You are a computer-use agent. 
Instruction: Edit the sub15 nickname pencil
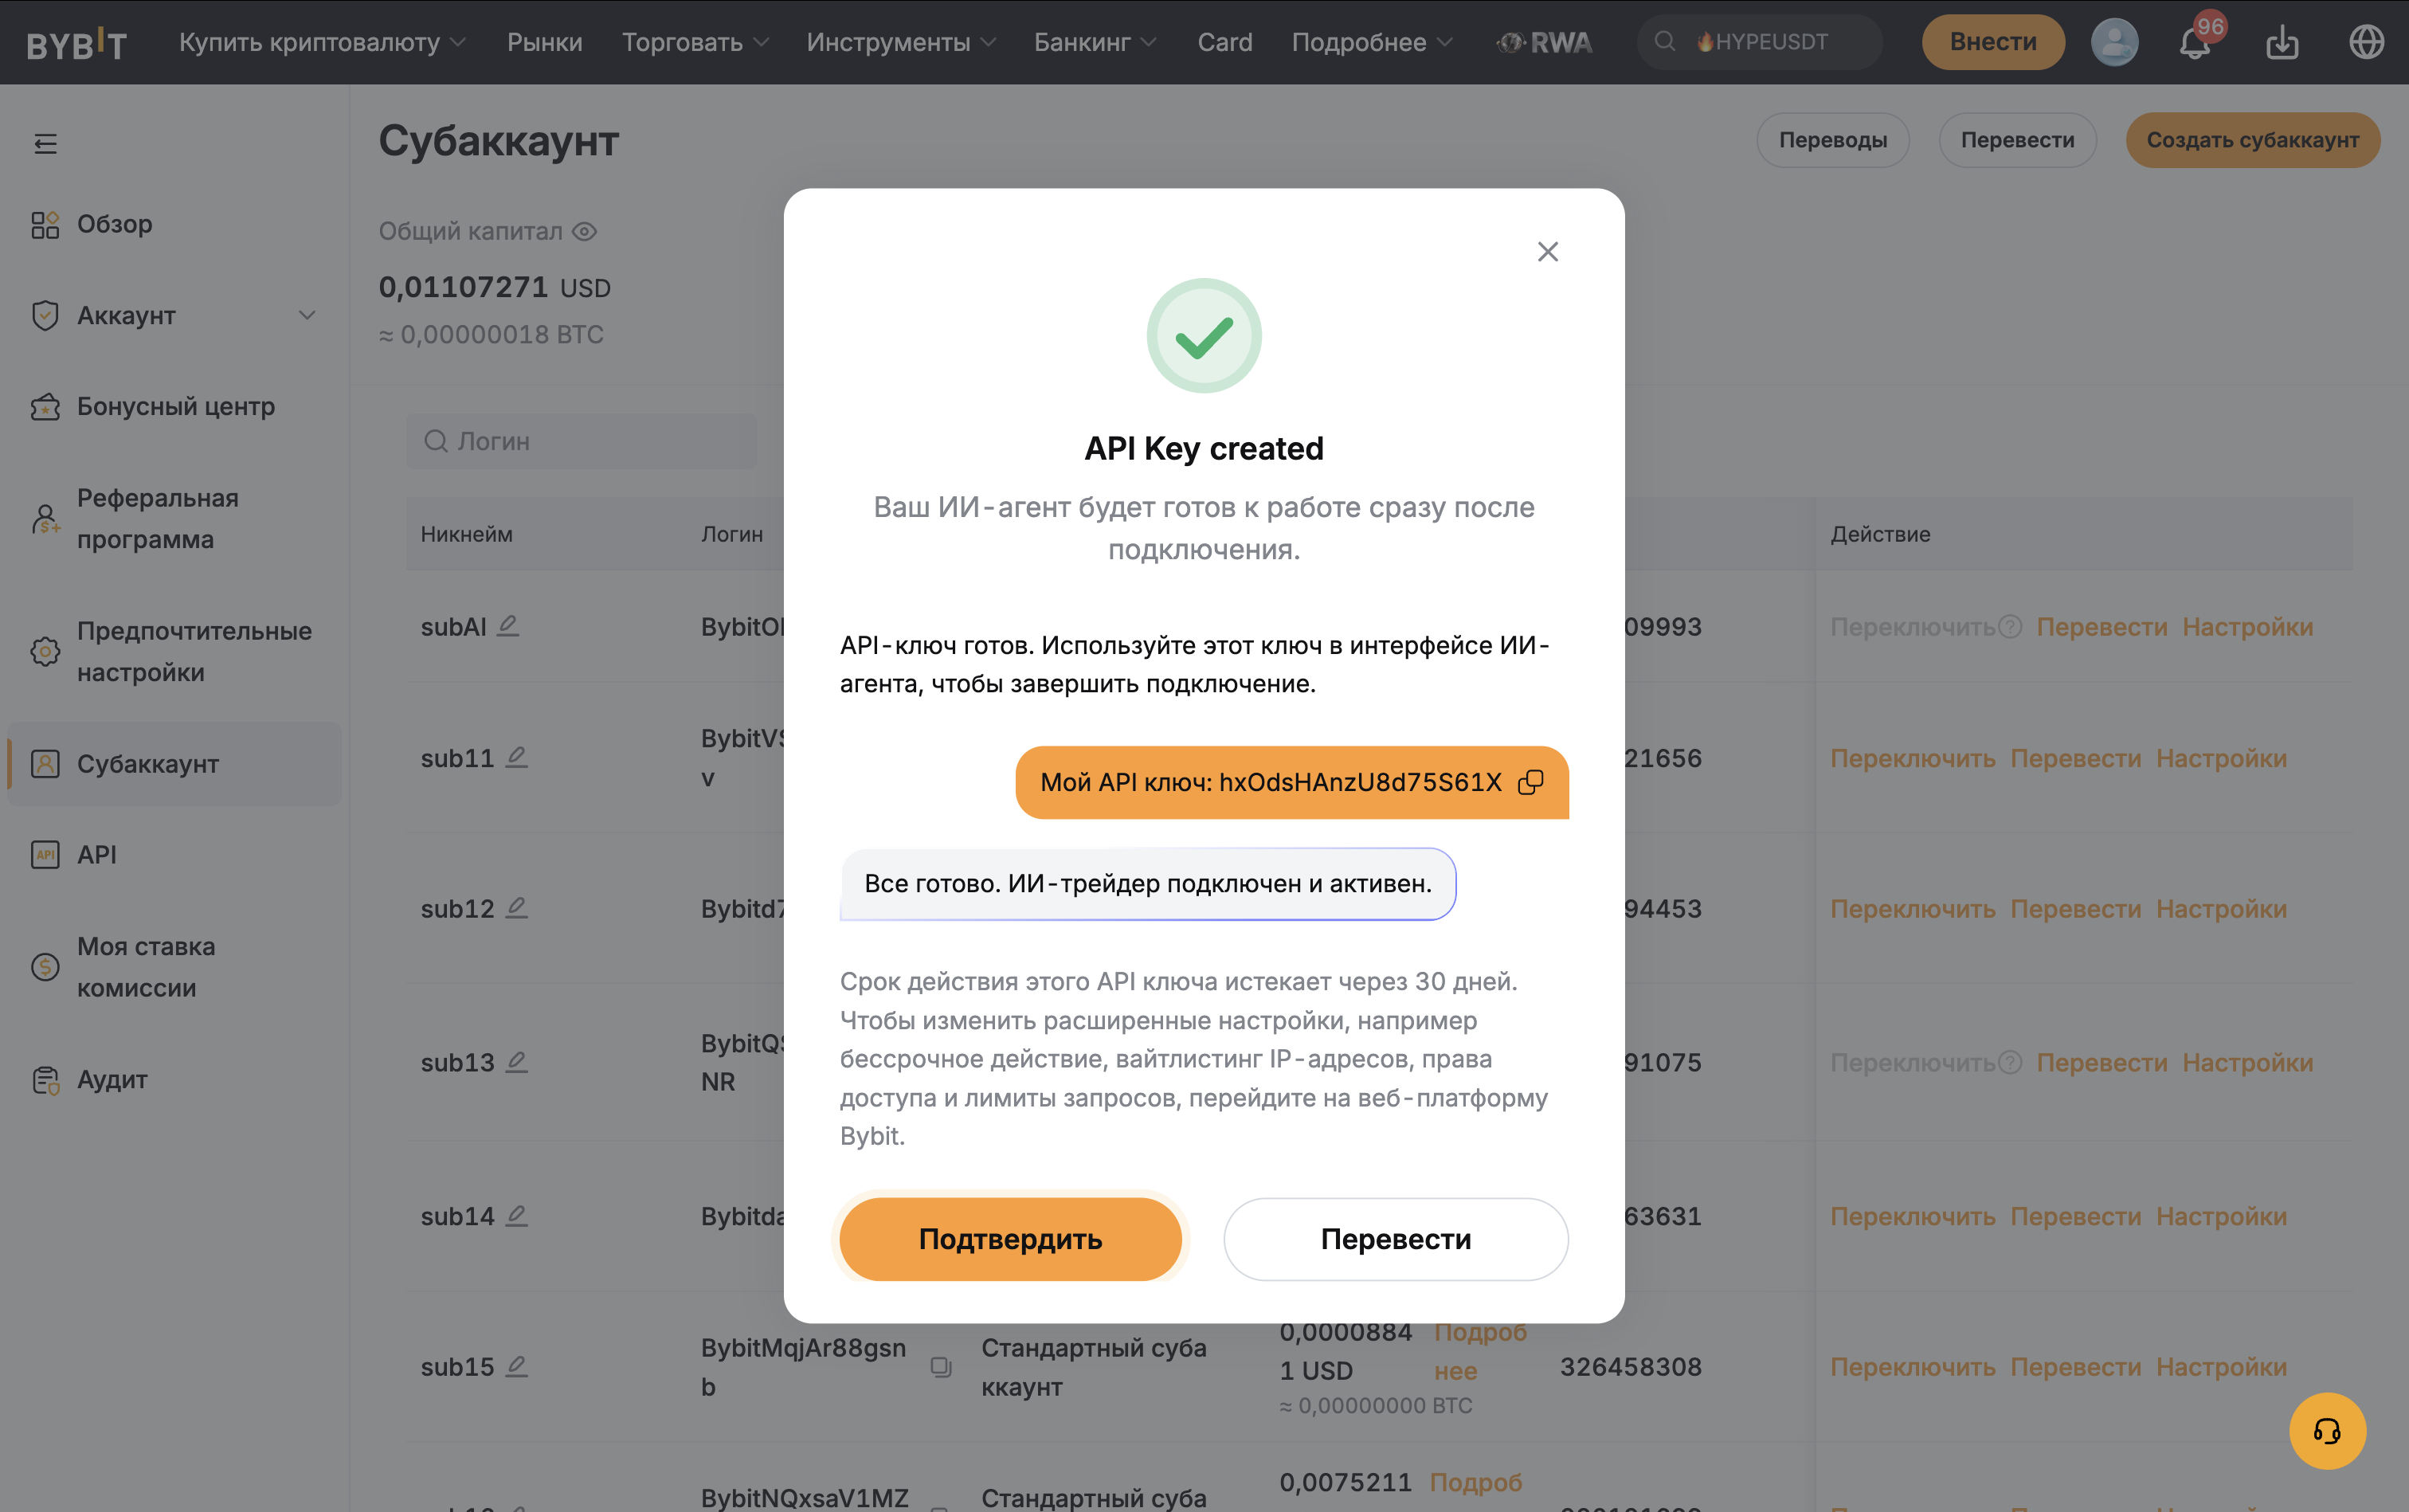tap(516, 1366)
